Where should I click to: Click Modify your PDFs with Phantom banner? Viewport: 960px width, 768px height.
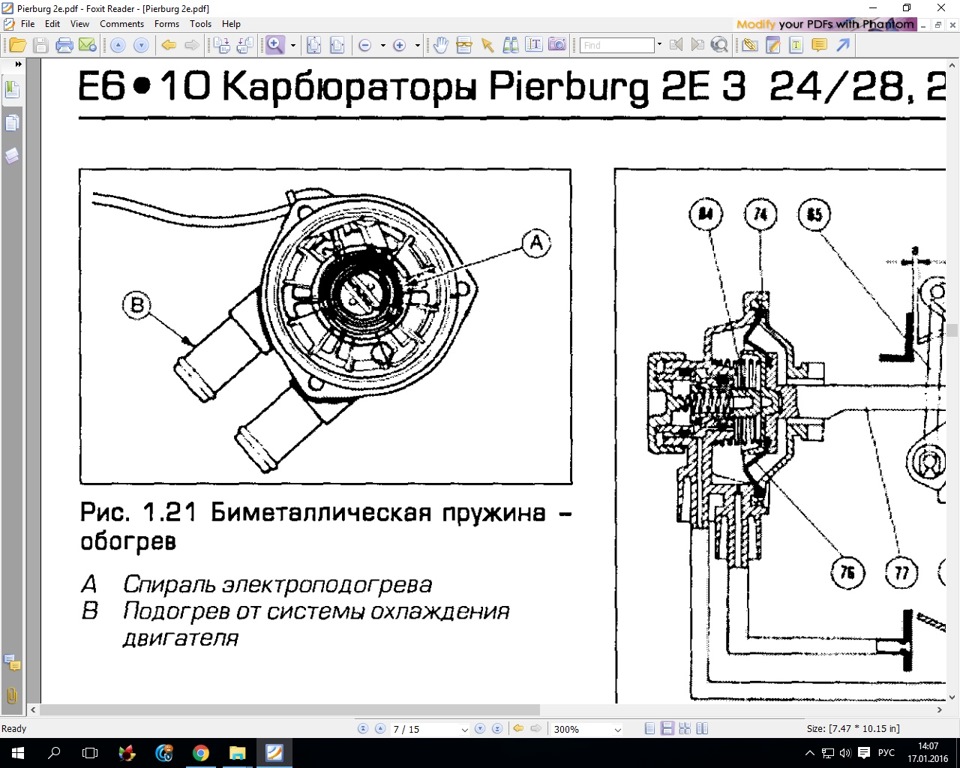[826, 24]
